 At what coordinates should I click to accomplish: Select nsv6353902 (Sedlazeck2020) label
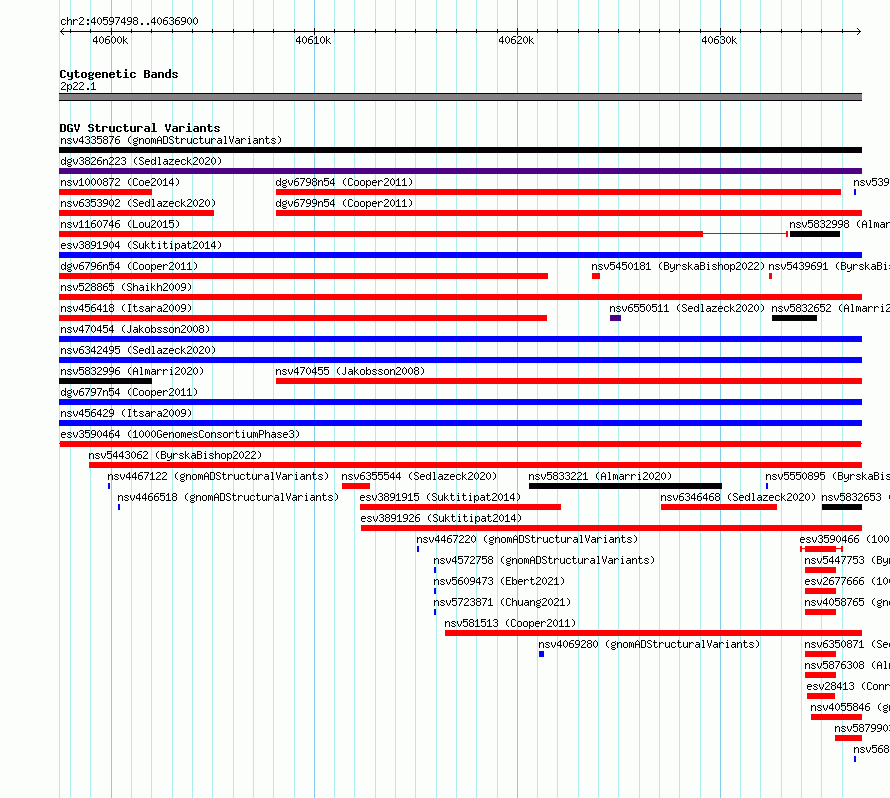click(x=138, y=203)
